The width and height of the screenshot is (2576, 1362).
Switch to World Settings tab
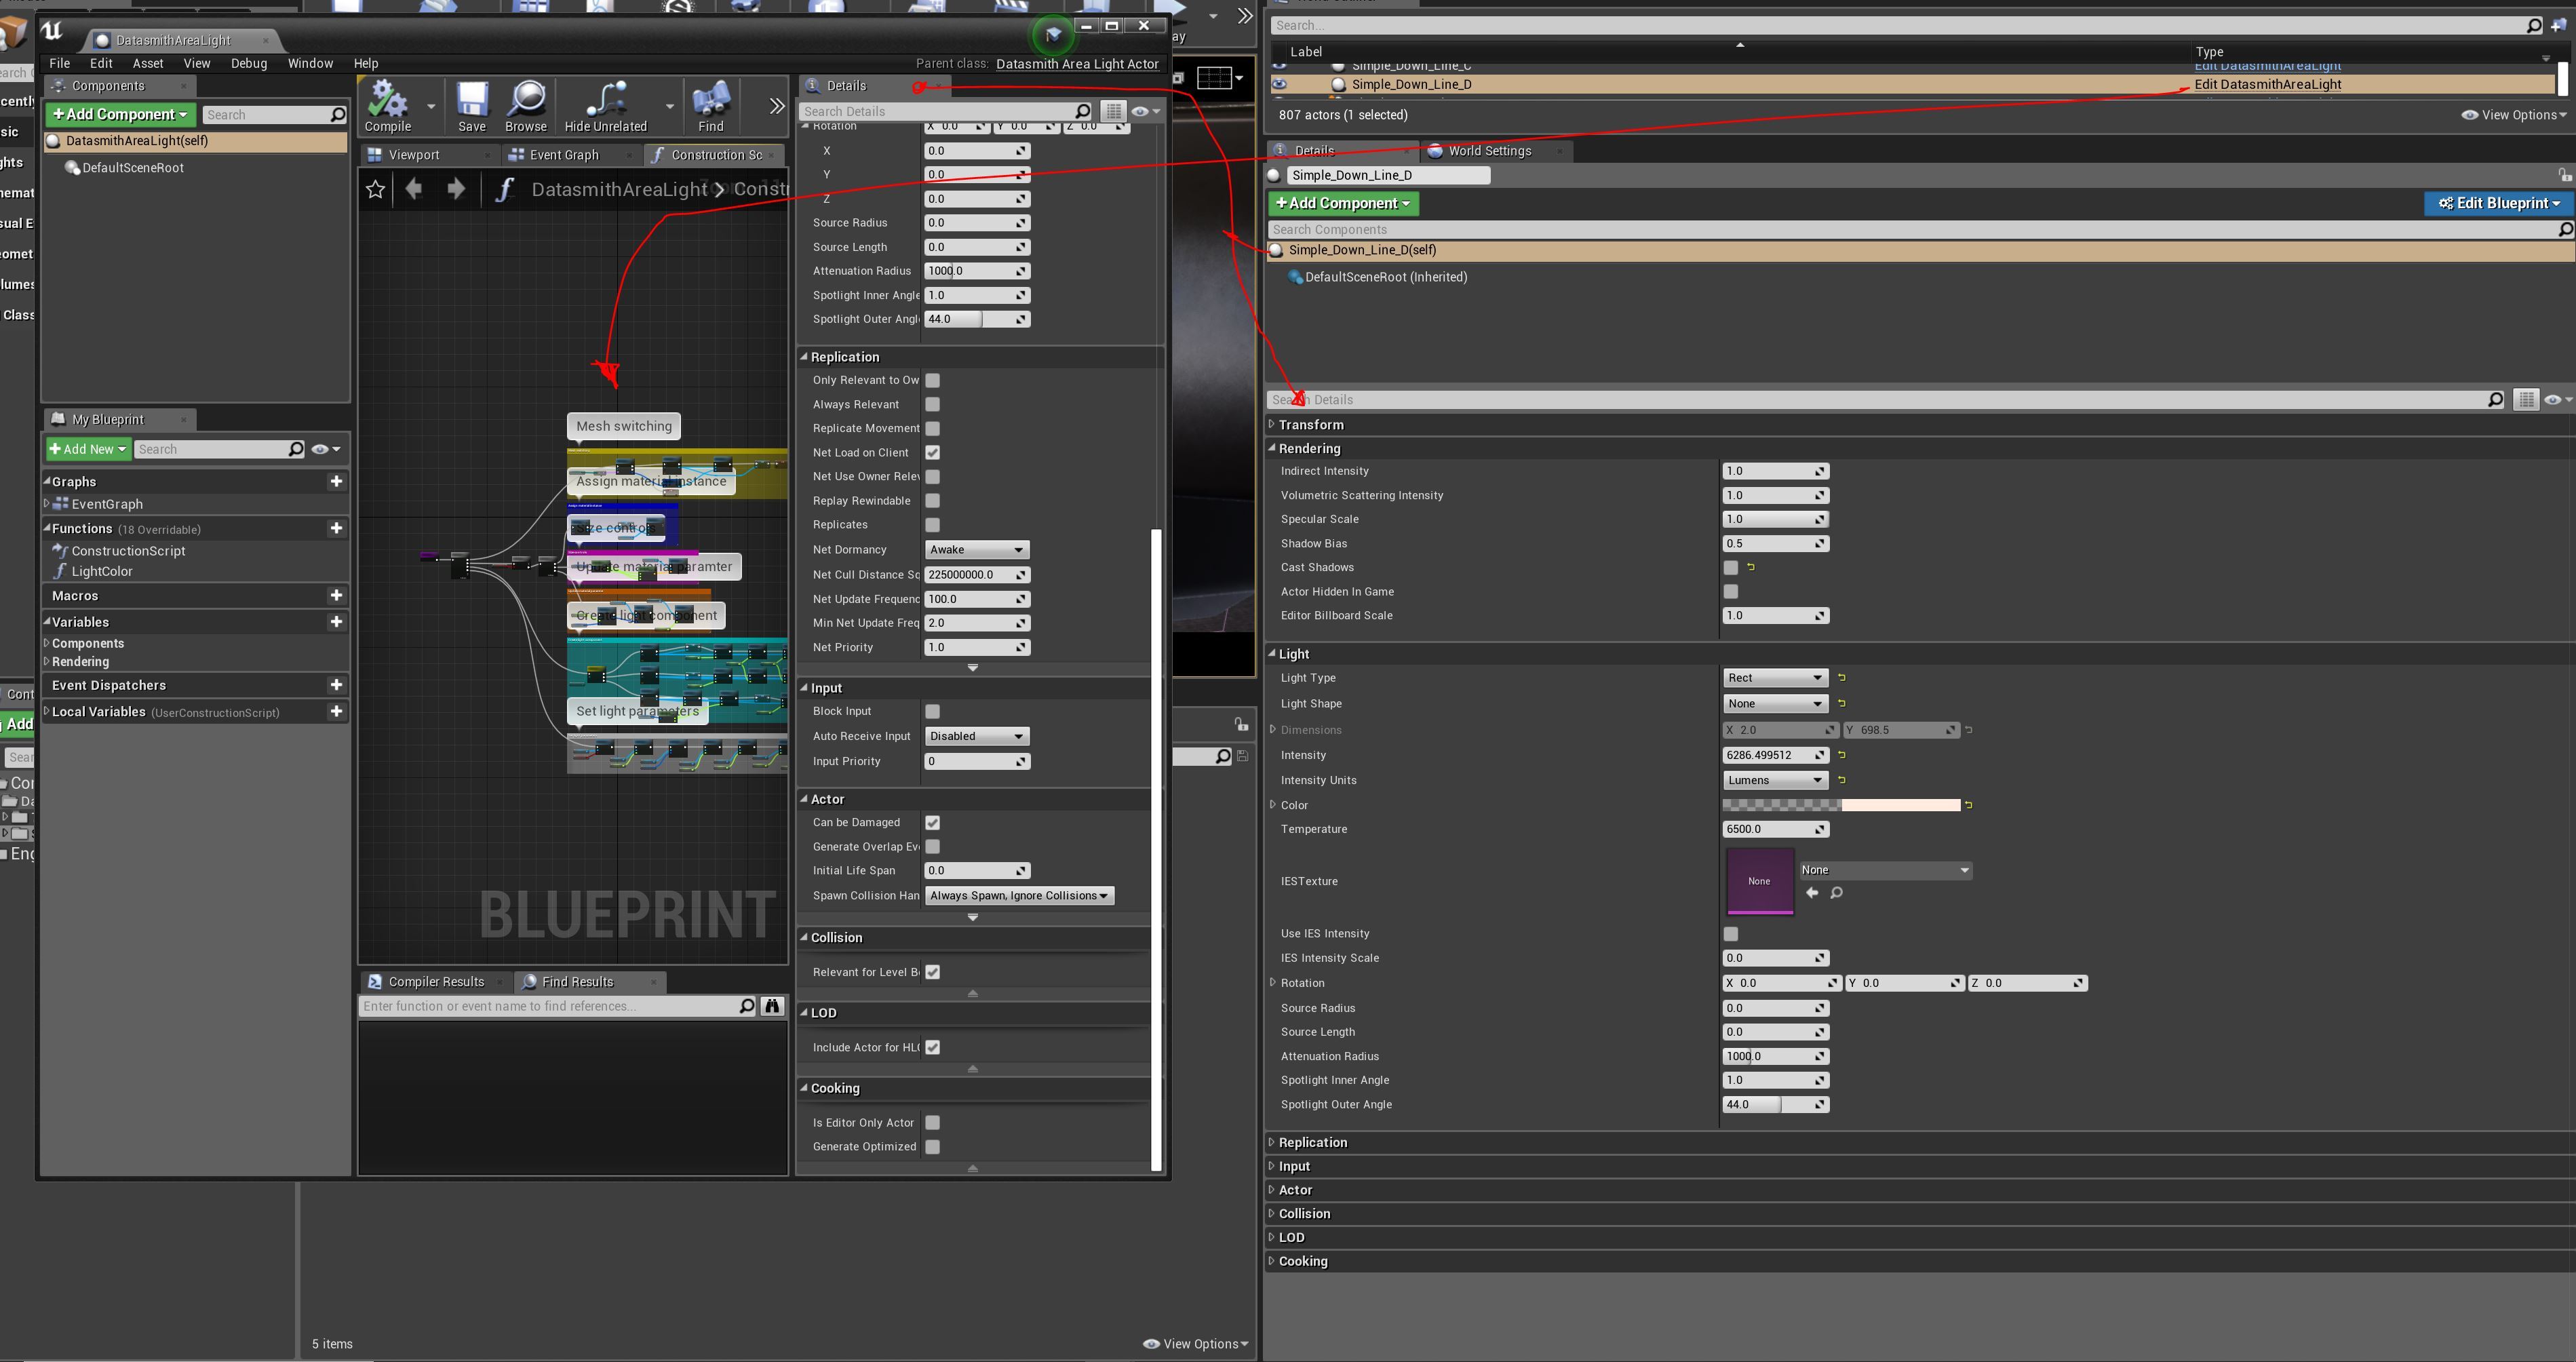pyautogui.click(x=1489, y=151)
